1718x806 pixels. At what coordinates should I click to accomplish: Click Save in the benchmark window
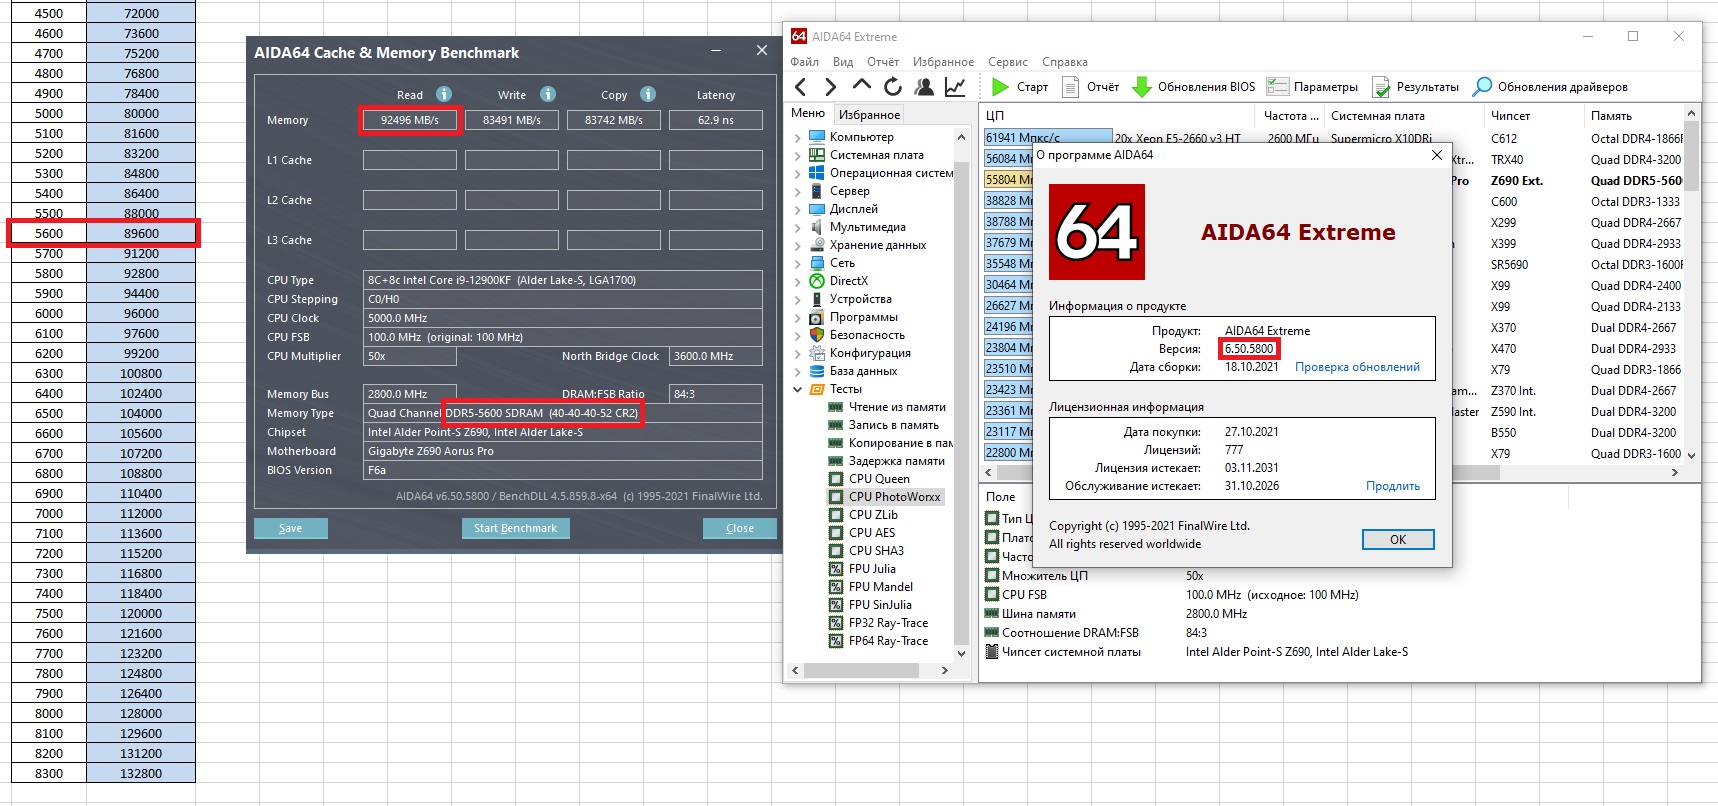(x=291, y=528)
